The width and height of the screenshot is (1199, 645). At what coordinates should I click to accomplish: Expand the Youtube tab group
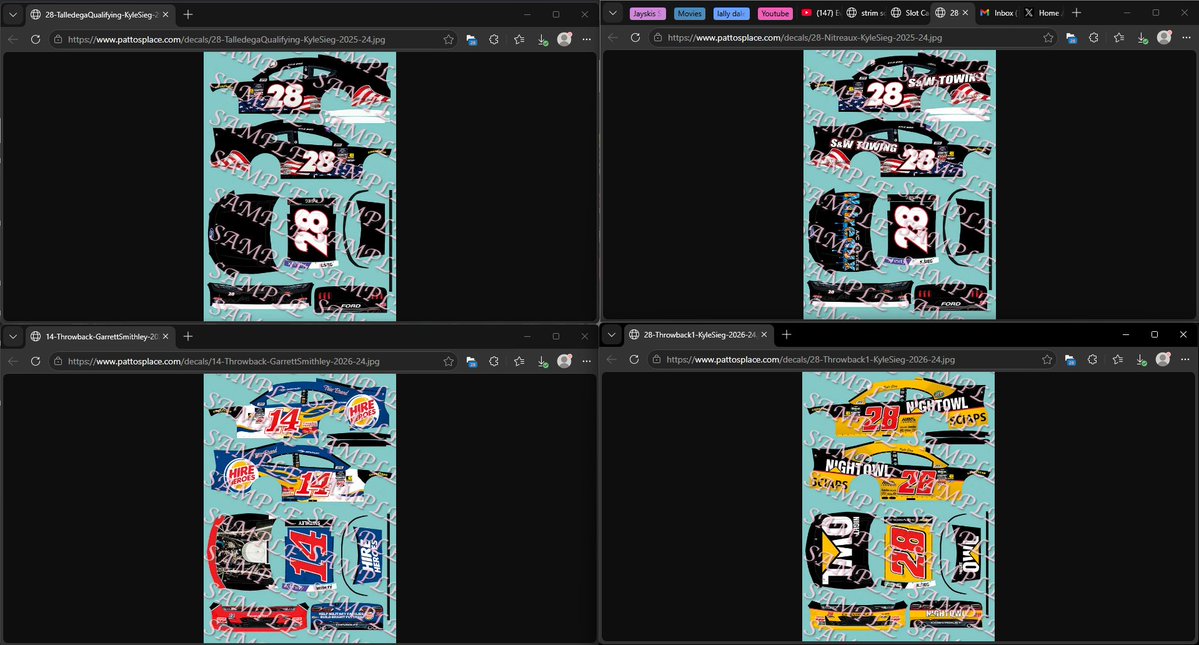[775, 13]
